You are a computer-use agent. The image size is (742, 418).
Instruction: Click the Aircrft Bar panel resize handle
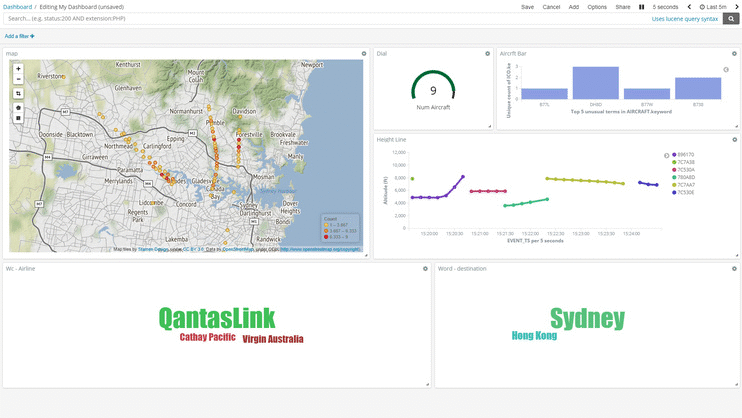click(x=737, y=126)
